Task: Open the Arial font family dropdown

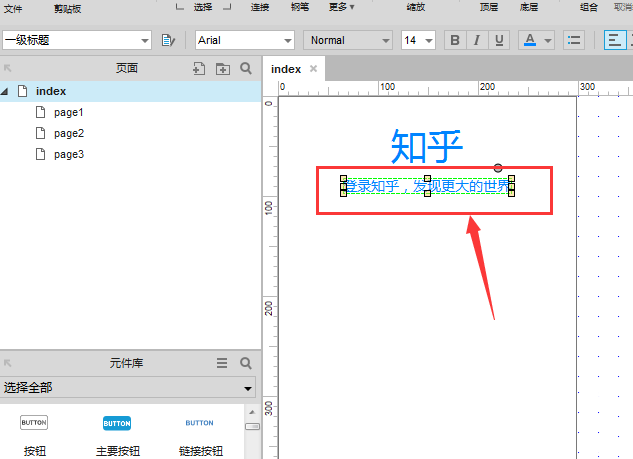Action: click(245, 40)
